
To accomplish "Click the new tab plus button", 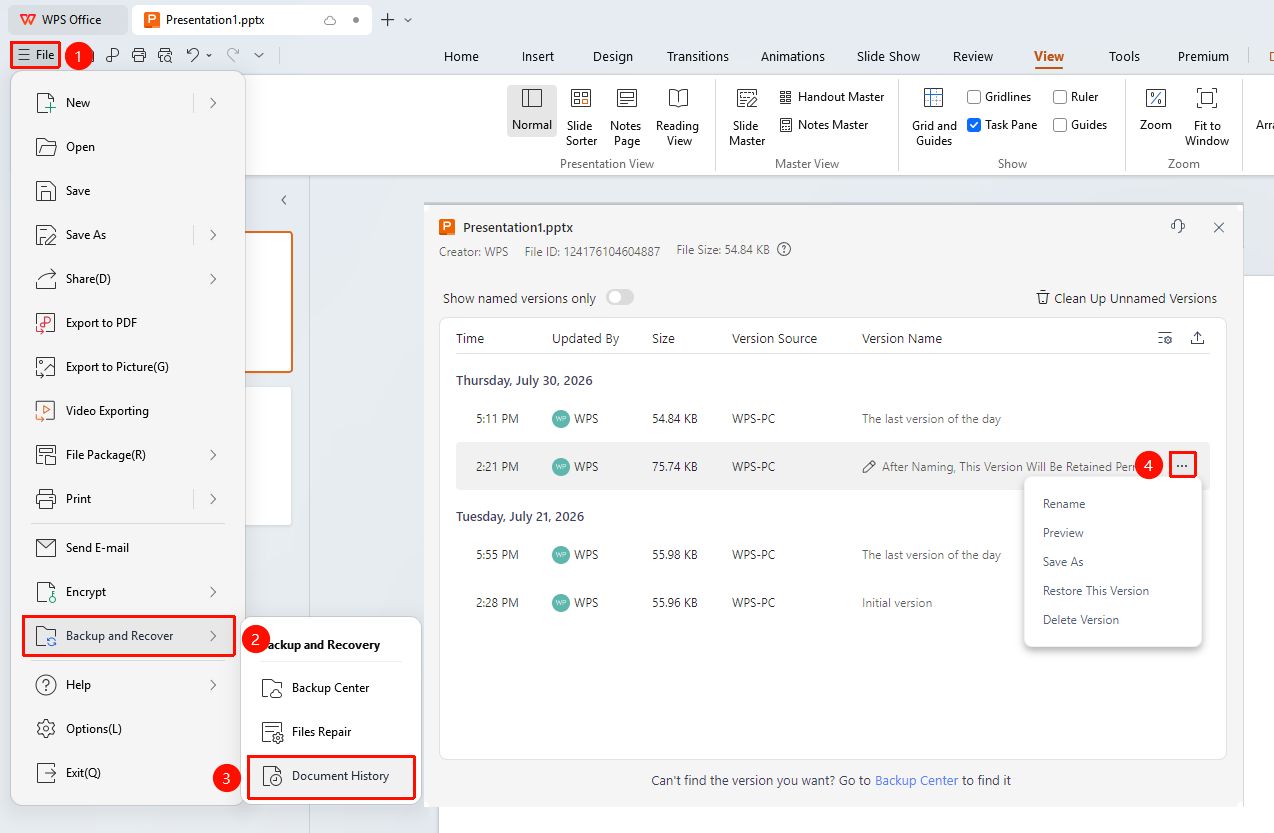I will (x=388, y=20).
